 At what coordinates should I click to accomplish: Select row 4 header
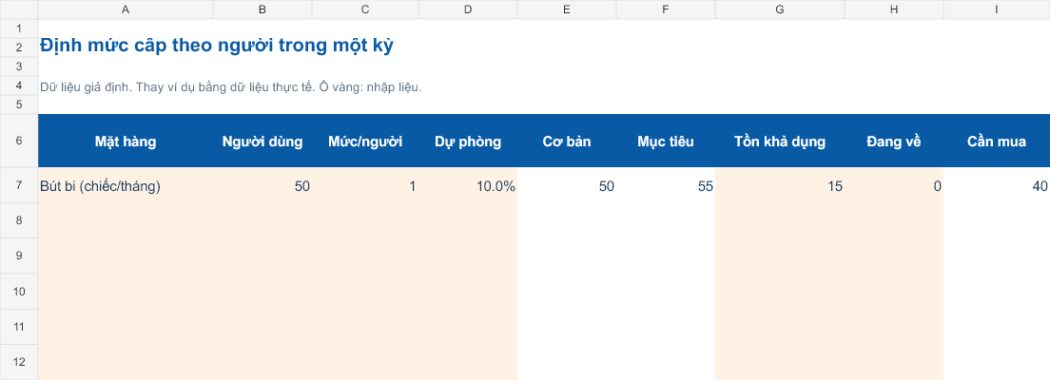[x=19, y=86]
